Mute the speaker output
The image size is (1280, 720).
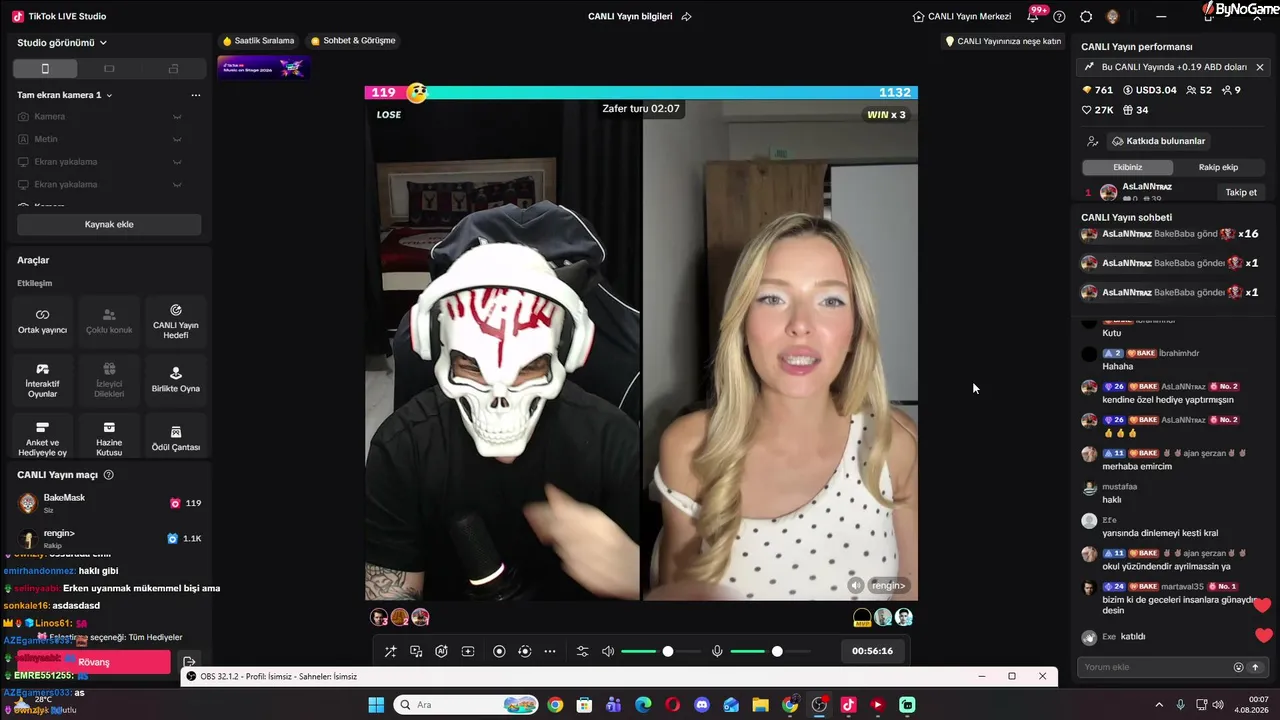pyautogui.click(x=608, y=651)
